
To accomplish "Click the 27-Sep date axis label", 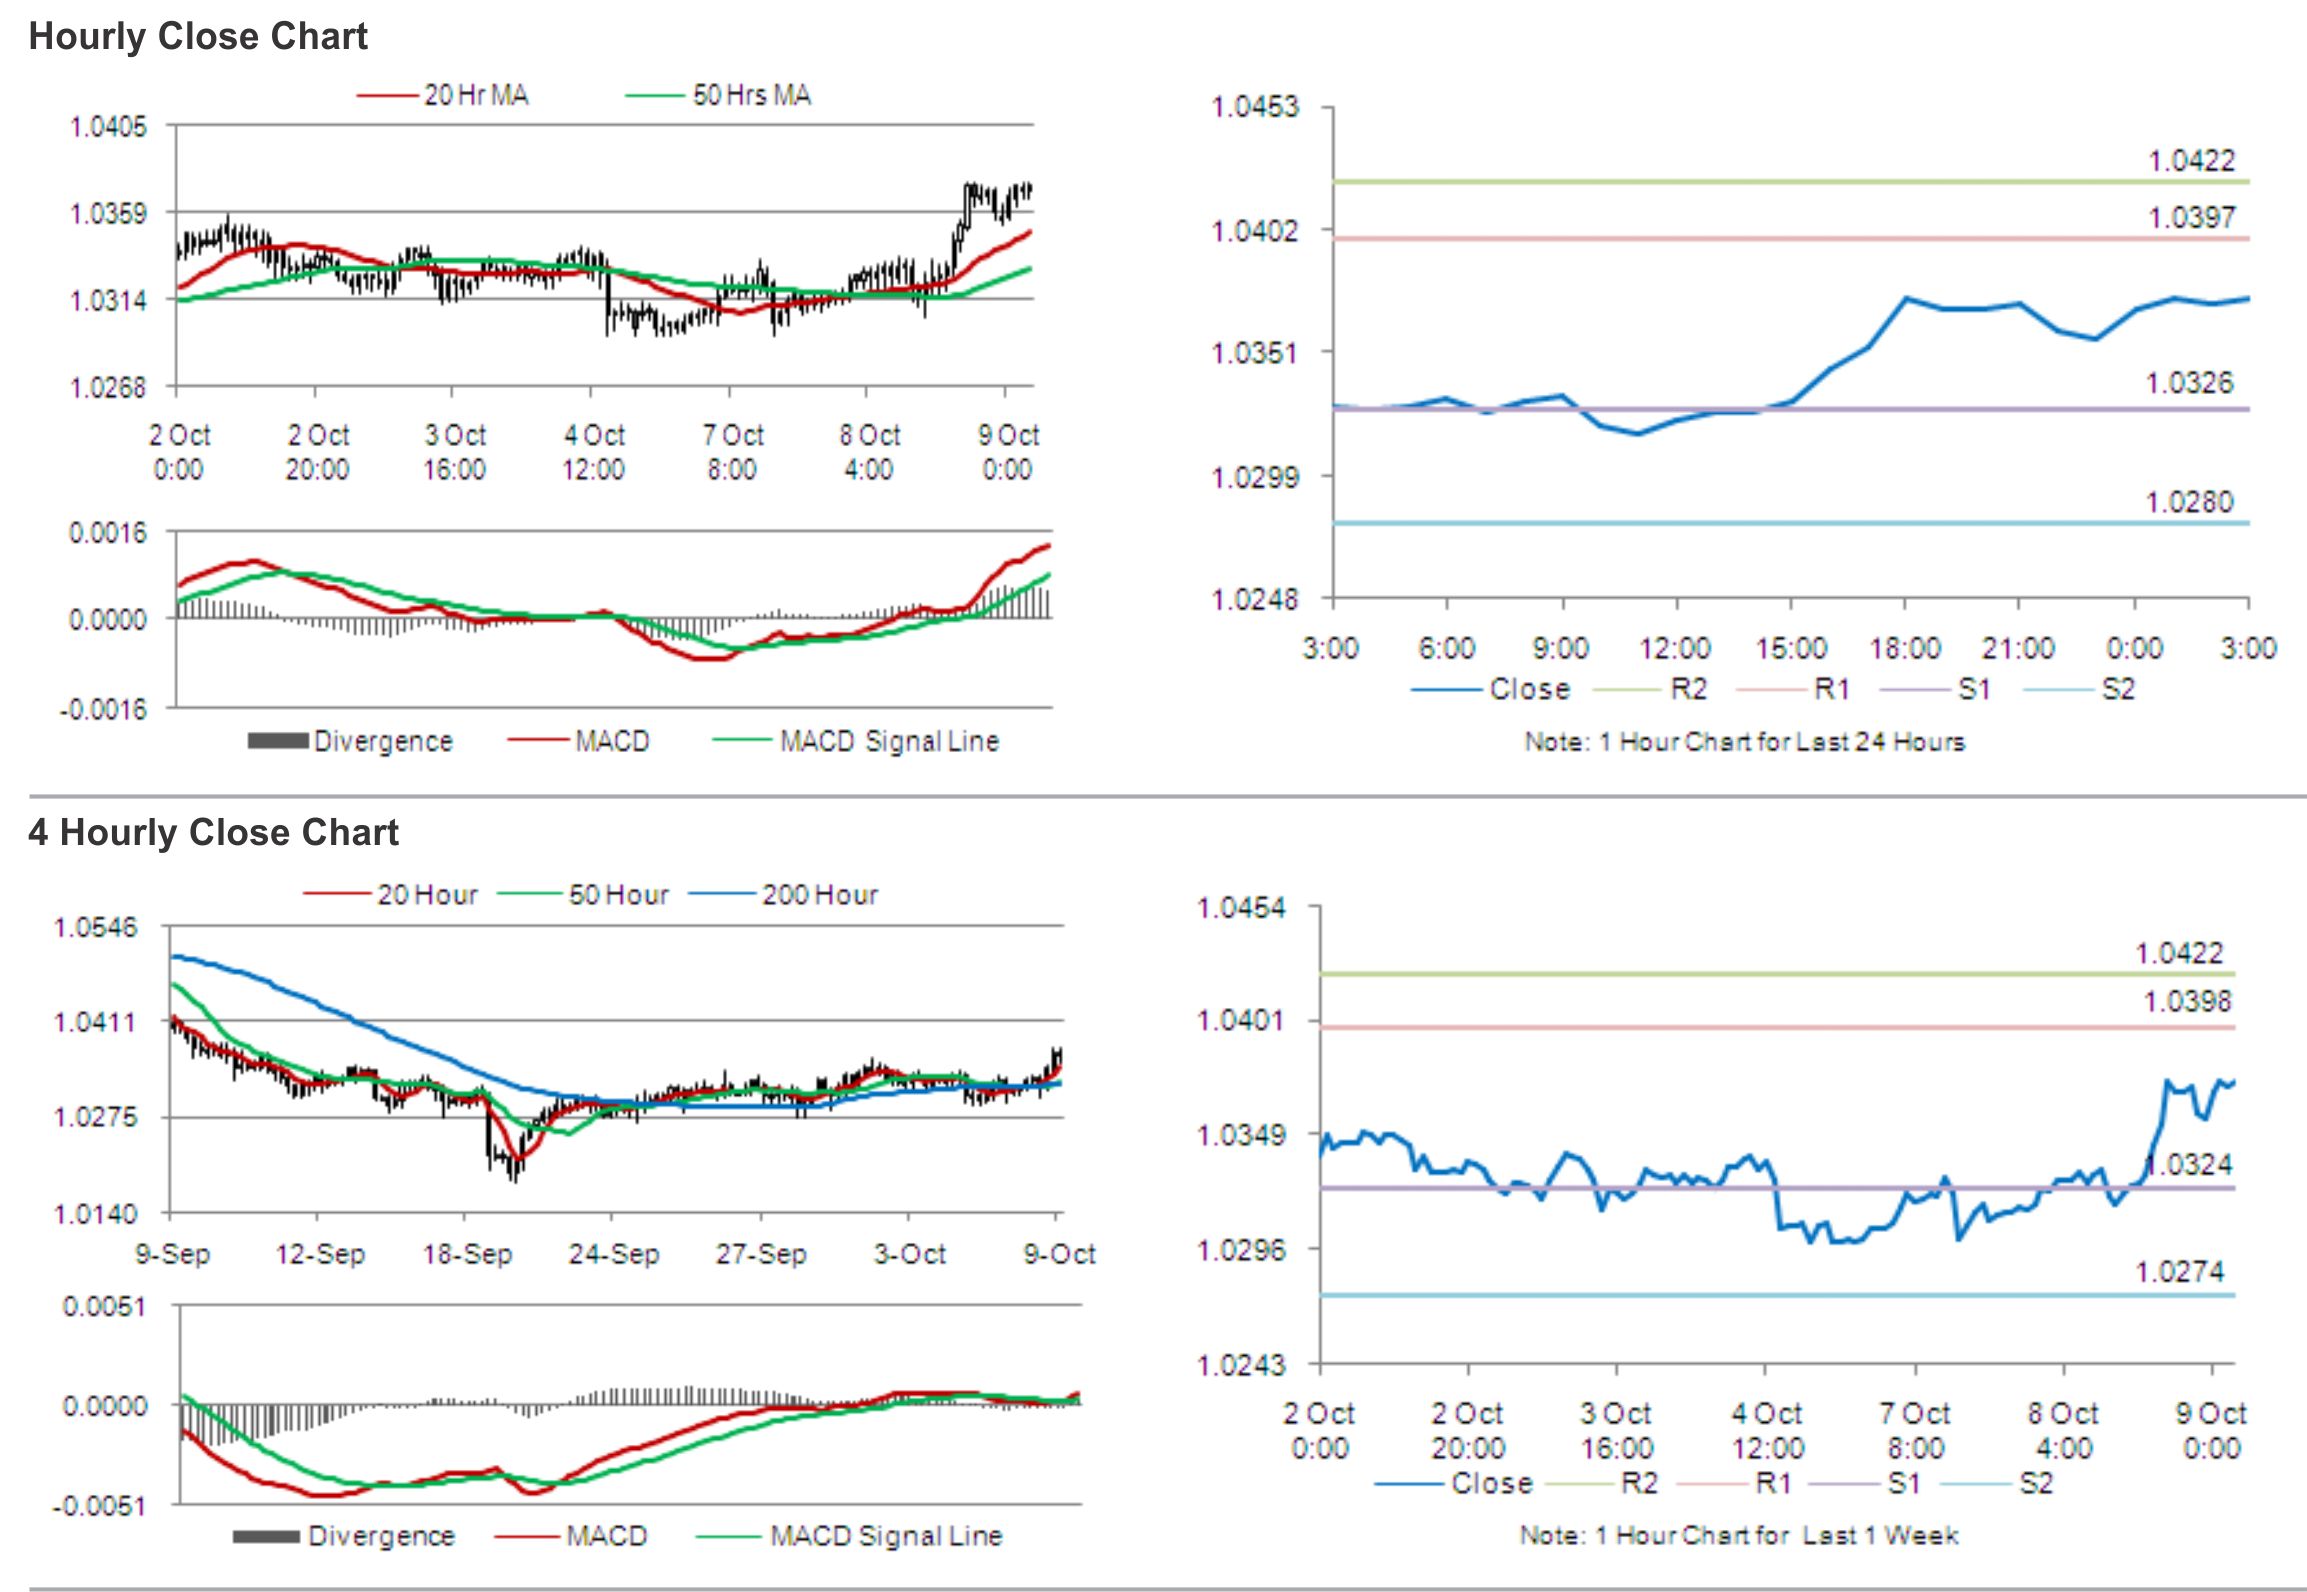I will 761,1254.
